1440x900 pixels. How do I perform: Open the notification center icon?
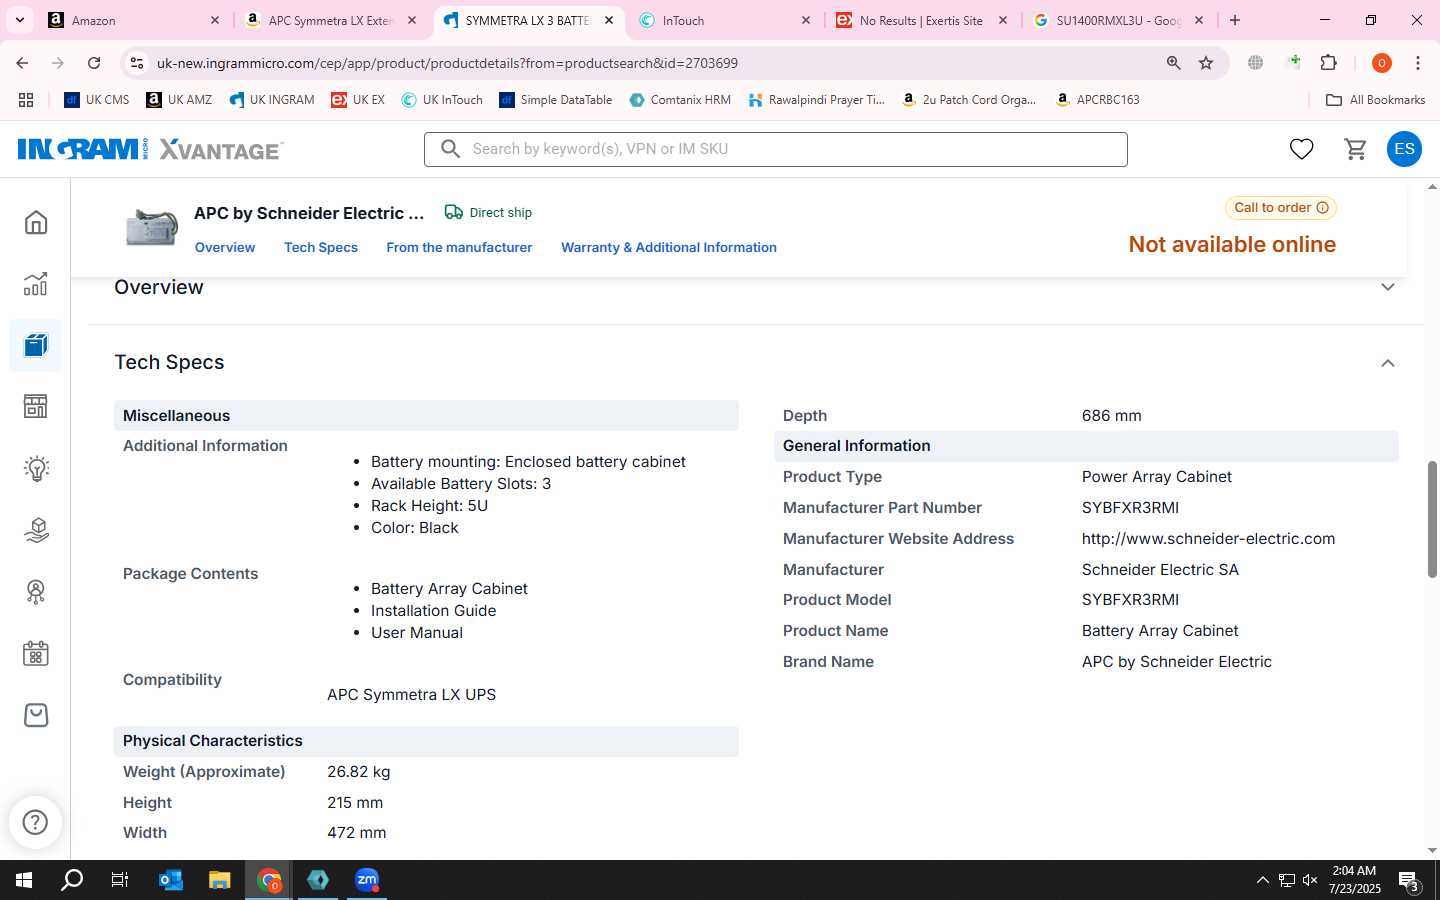[x=1410, y=881]
